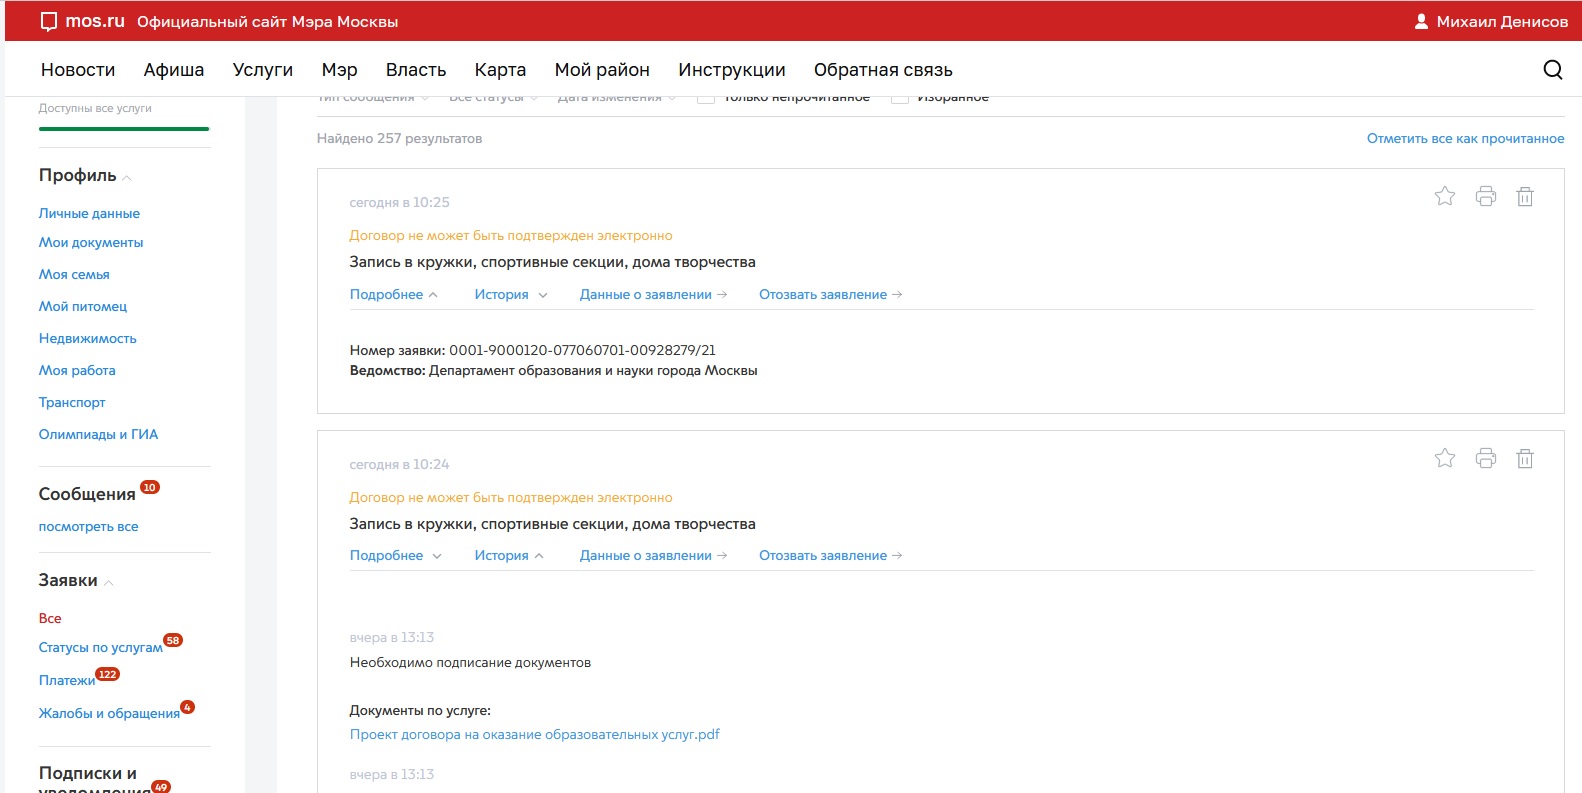
Task: Delete the 10:25 message with trash icon
Action: (1524, 197)
